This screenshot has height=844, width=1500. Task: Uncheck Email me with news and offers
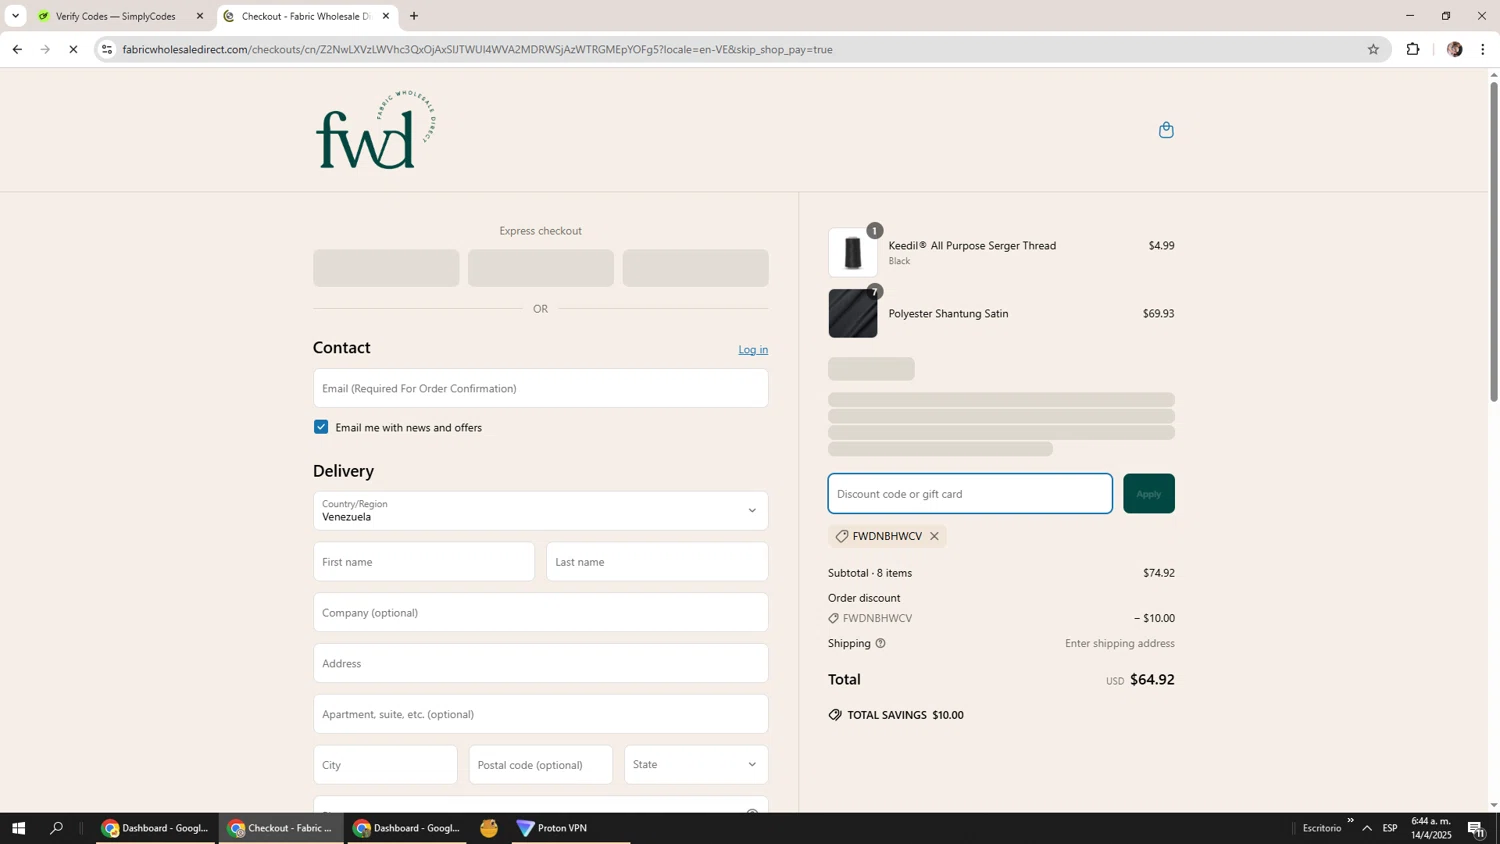[x=321, y=427]
